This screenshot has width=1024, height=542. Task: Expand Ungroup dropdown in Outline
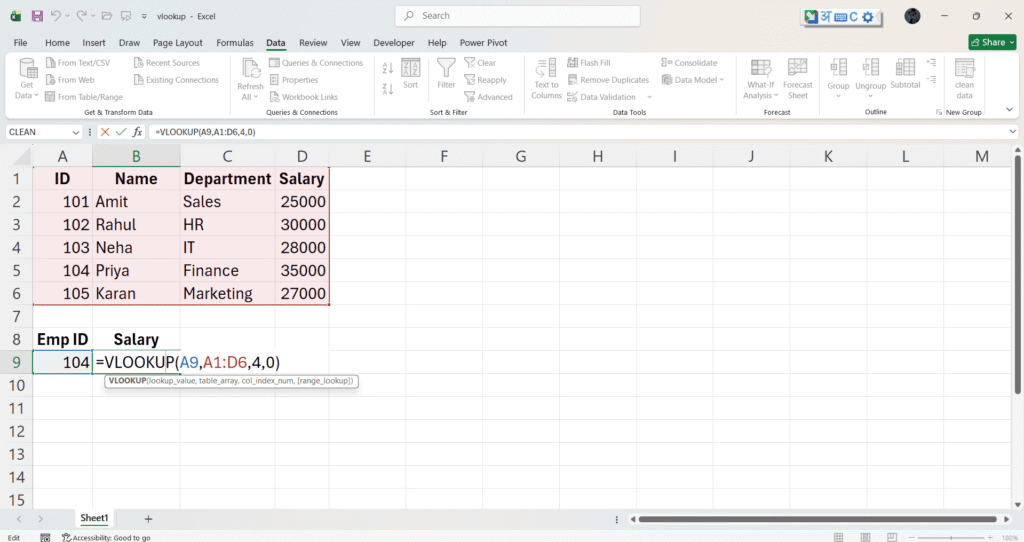871,96
